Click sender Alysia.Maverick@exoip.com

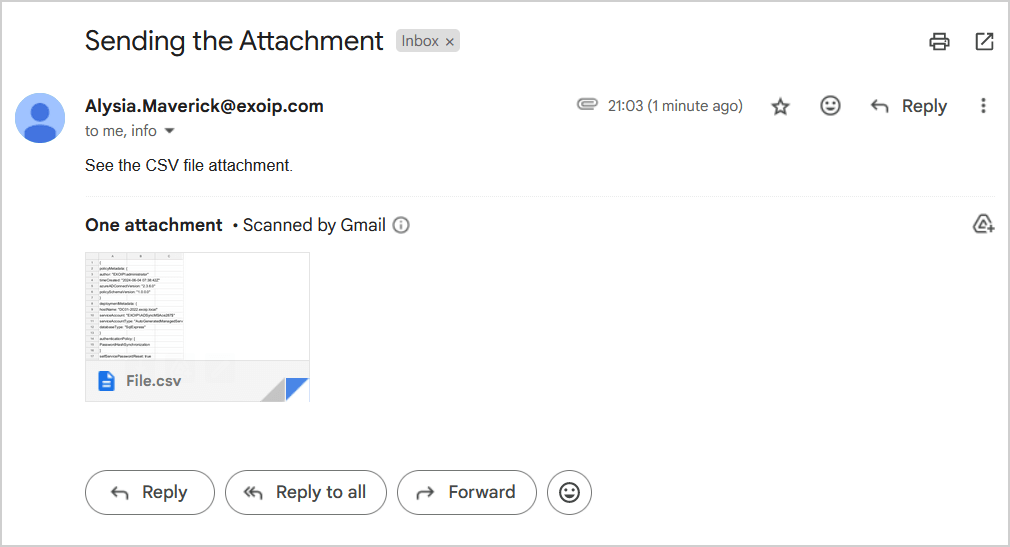pos(204,106)
